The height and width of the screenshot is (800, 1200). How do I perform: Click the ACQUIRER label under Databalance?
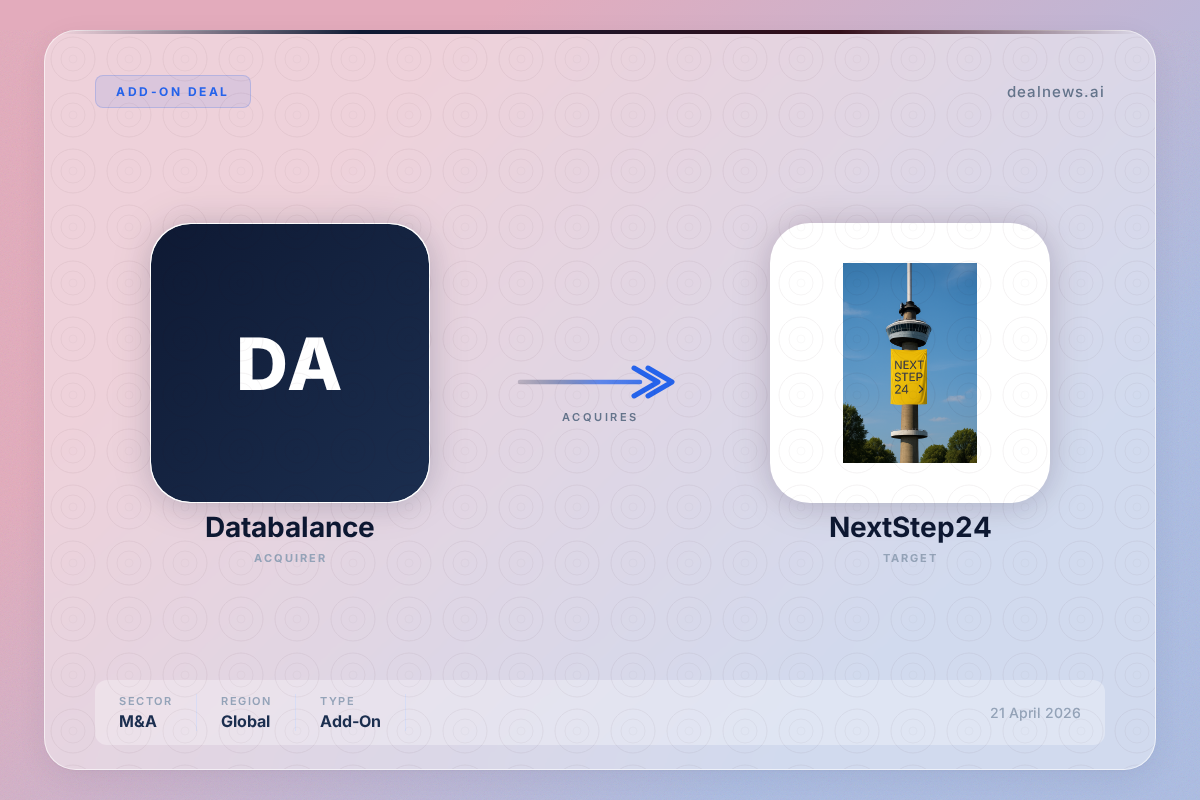(x=290, y=558)
